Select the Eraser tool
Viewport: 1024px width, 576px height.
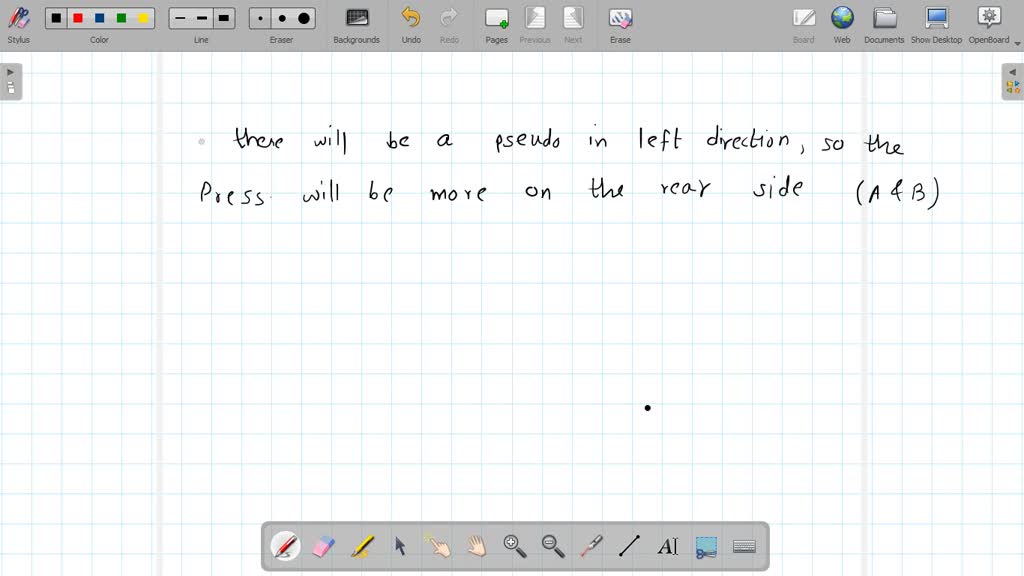pos(324,546)
